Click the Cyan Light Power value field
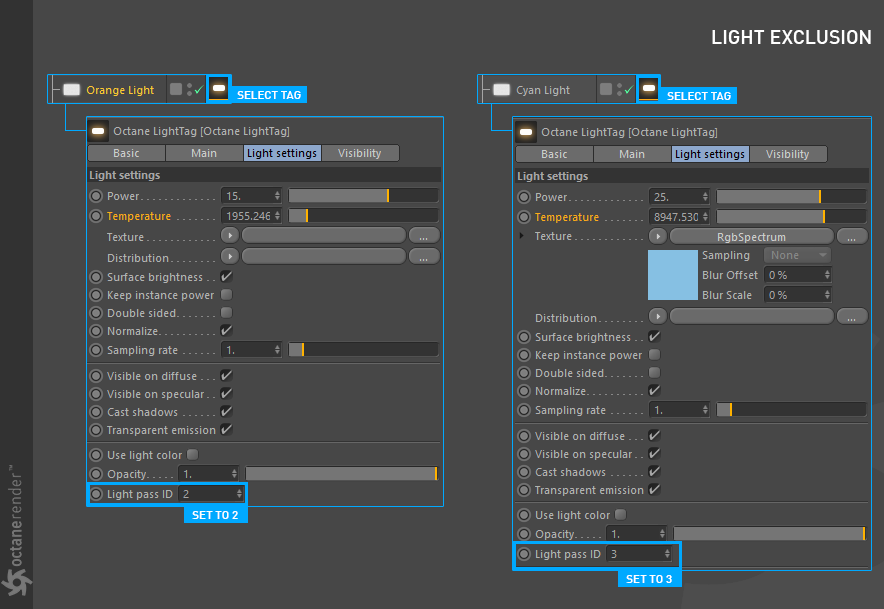Viewport: 884px width, 609px height. pos(675,197)
